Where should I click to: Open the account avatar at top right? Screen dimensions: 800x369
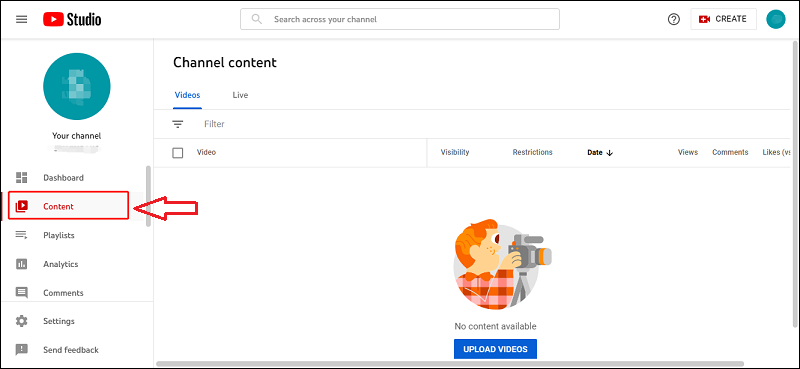tap(776, 19)
